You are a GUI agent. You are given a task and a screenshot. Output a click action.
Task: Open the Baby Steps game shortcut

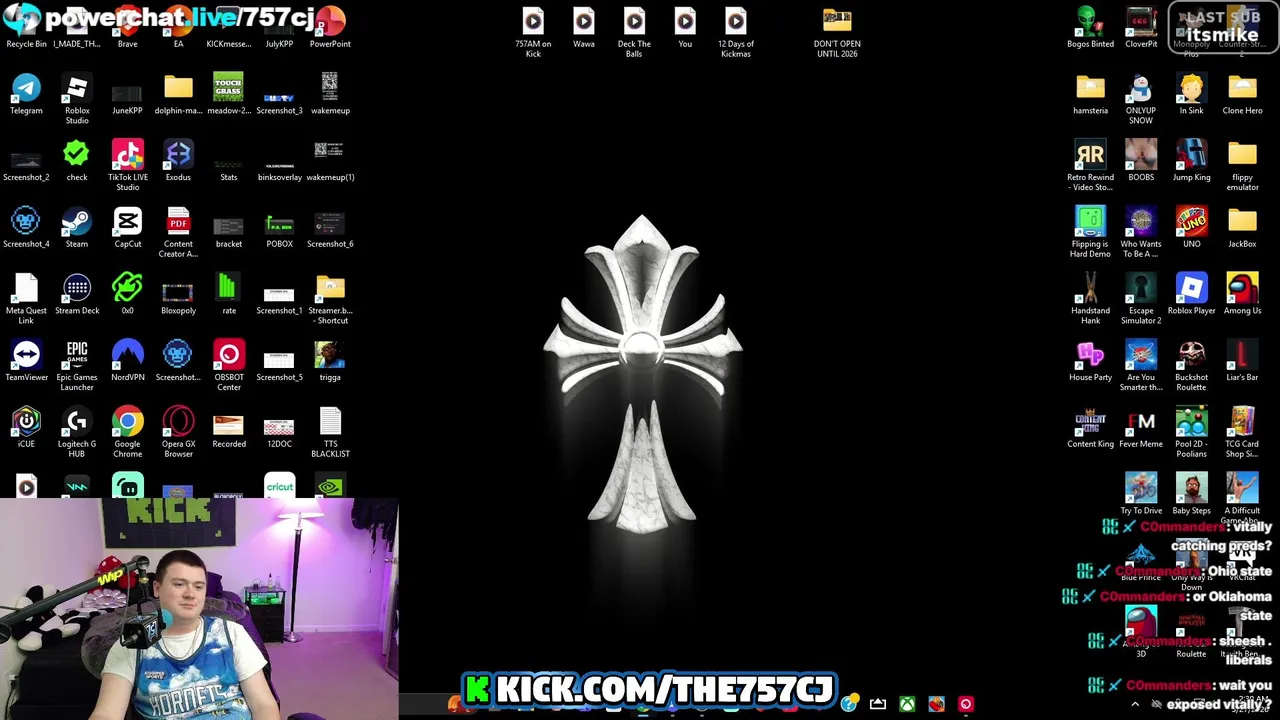[x=1191, y=494]
